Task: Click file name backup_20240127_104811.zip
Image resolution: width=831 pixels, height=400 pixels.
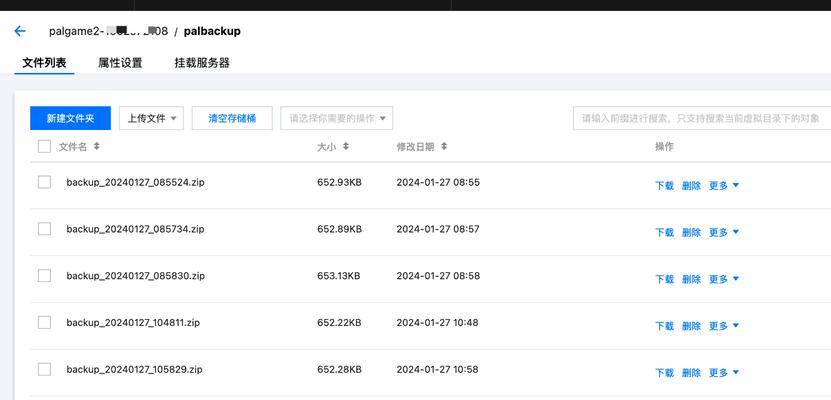Action: point(133,322)
